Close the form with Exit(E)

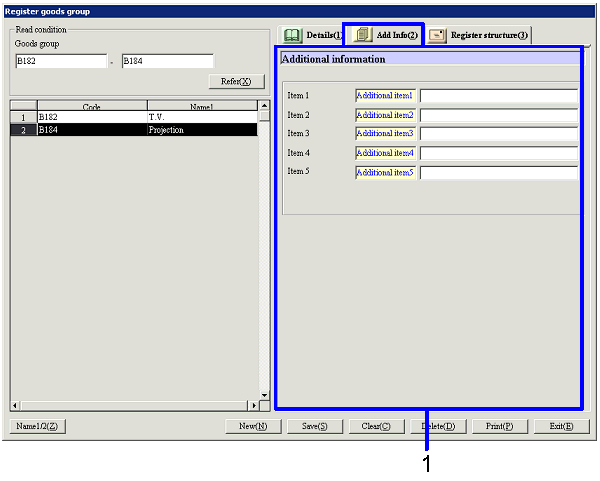(561, 426)
